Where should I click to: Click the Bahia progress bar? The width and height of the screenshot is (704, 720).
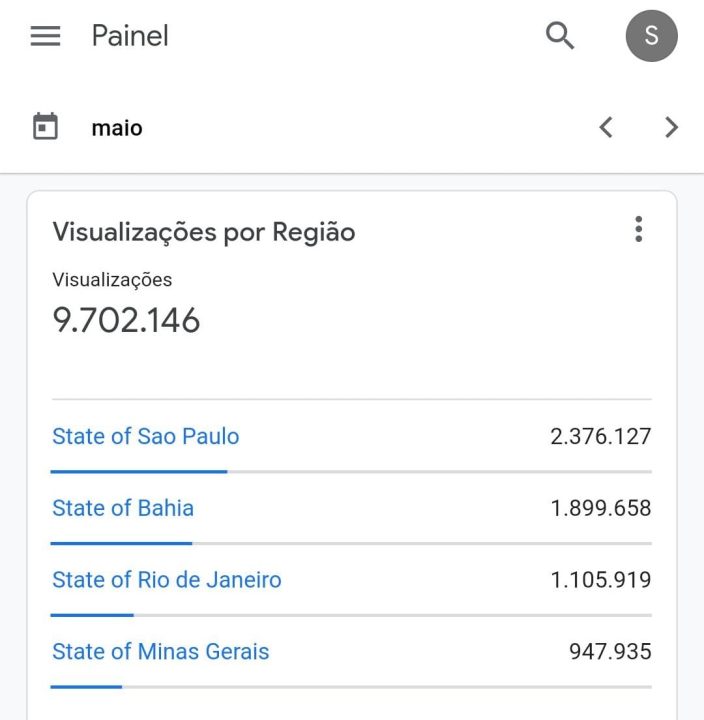(351, 543)
